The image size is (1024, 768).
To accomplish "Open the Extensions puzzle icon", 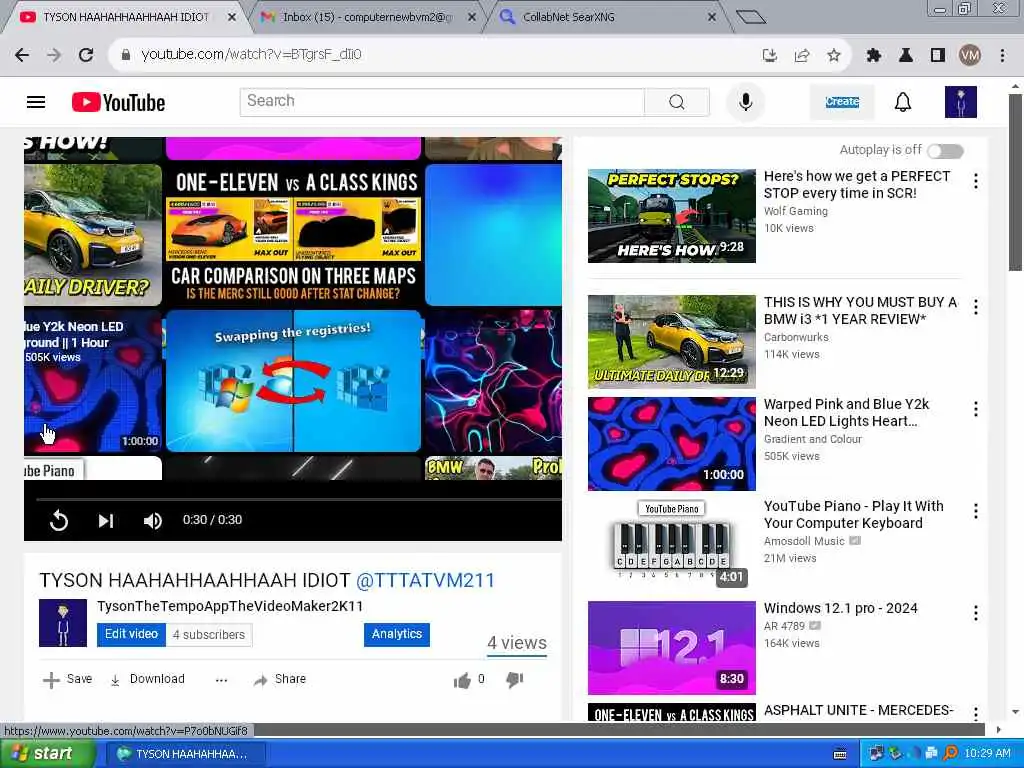I will pos(873,56).
